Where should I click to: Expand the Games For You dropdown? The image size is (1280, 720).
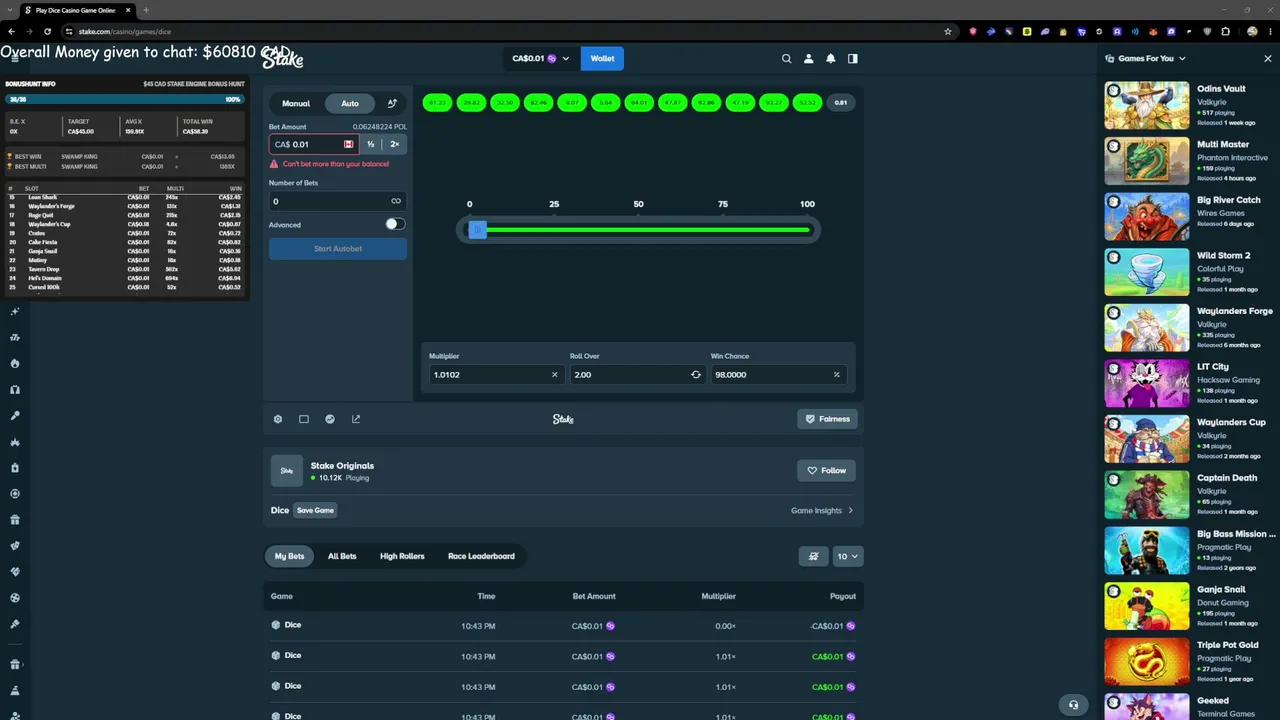[x=1145, y=59]
